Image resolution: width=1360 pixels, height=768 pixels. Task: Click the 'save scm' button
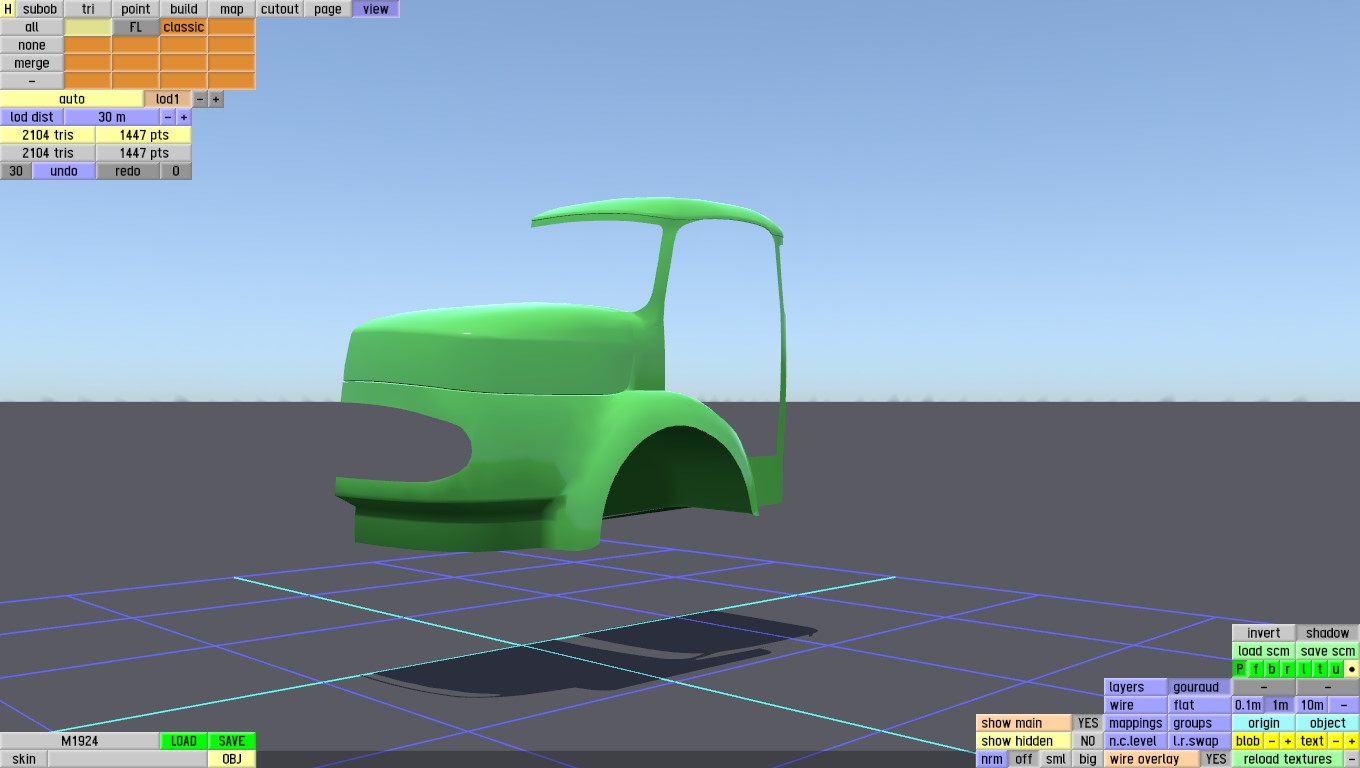pos(1328,651)
